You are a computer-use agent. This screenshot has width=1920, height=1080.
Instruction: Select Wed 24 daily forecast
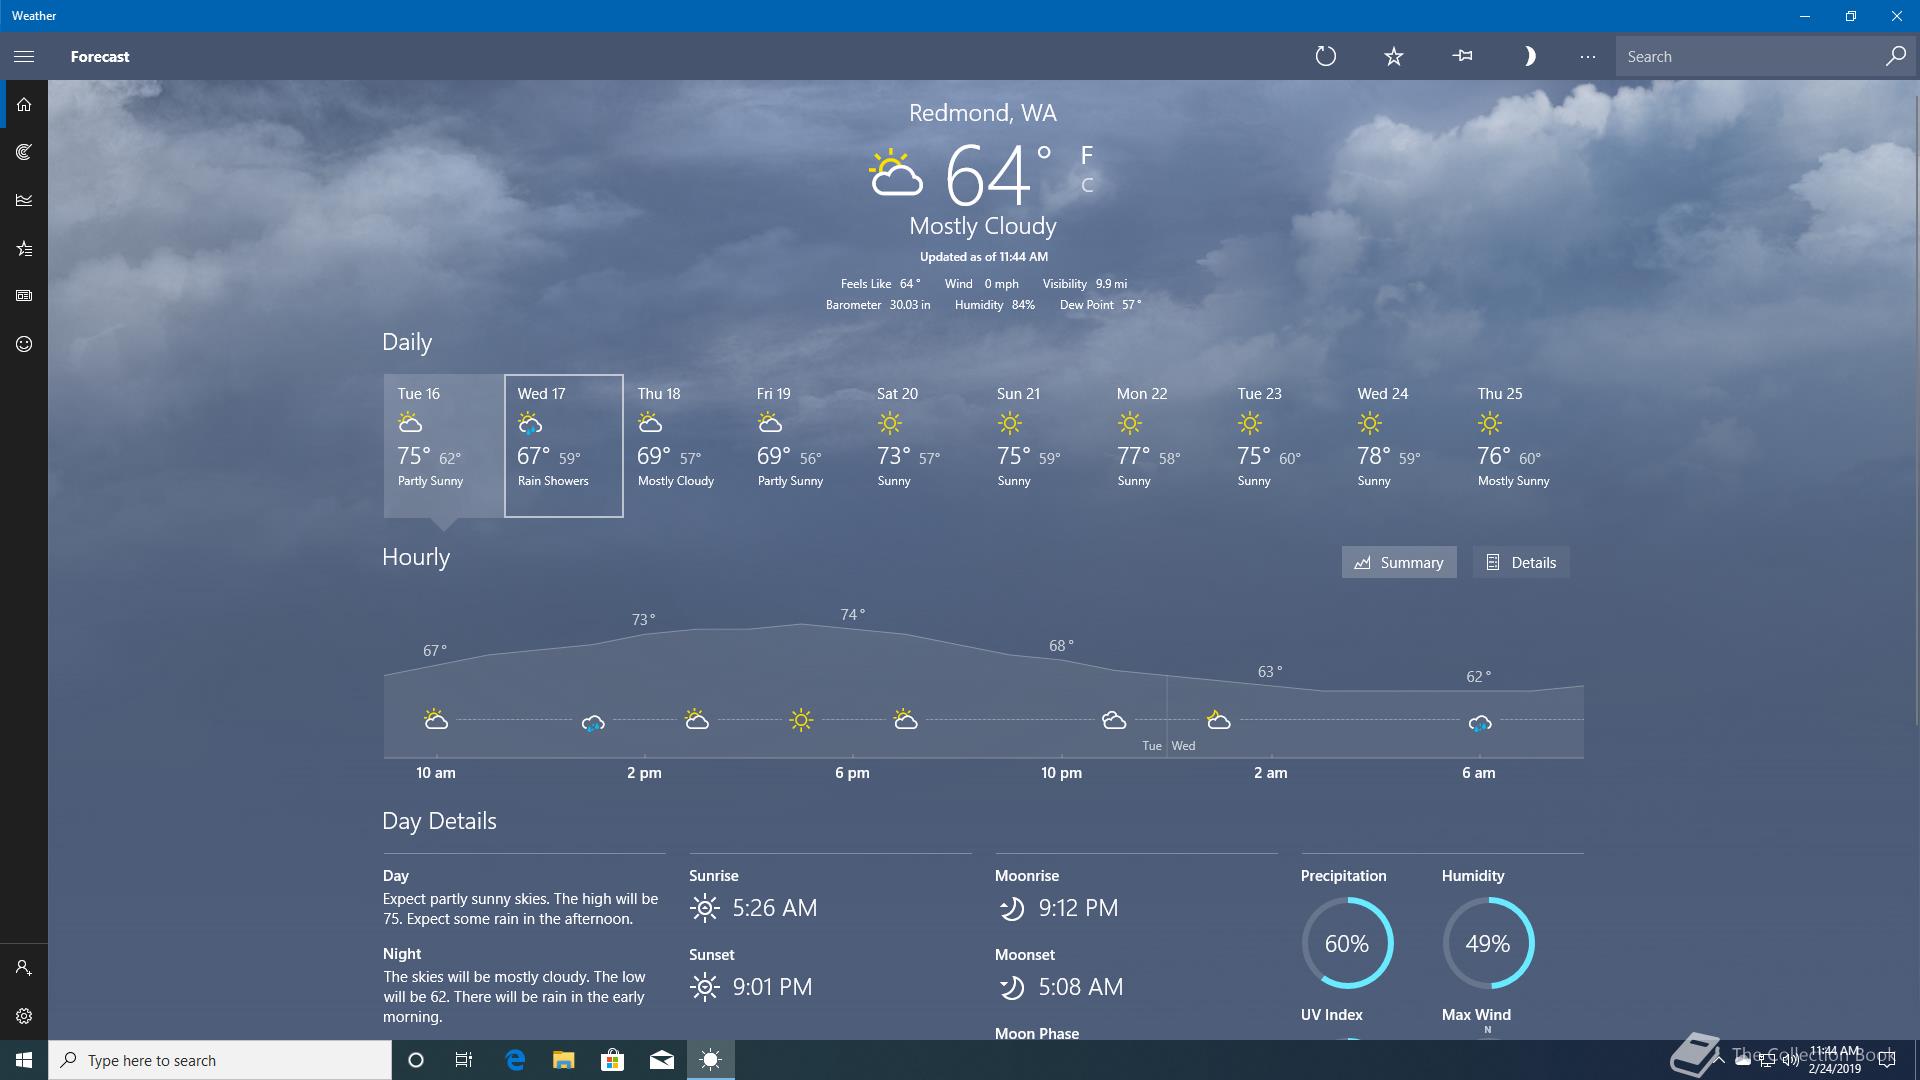tap(1404, 446)
